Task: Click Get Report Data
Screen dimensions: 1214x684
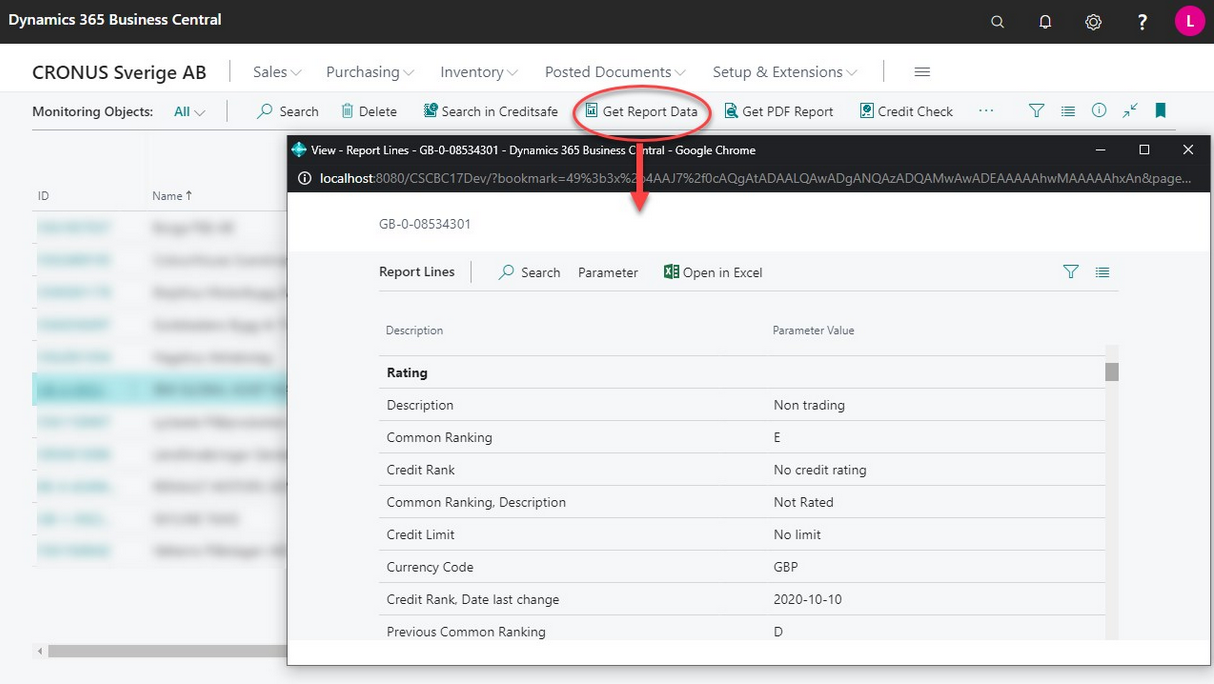Action: [x=641, y=112]
